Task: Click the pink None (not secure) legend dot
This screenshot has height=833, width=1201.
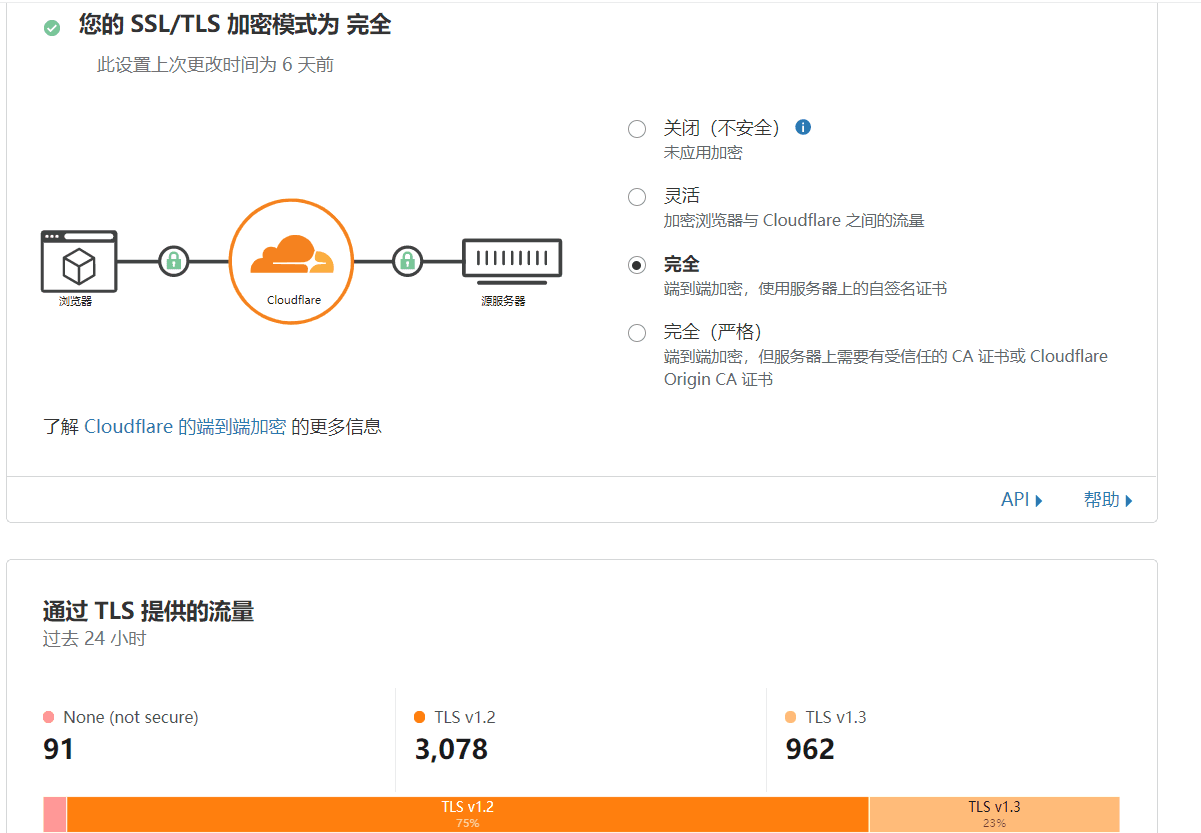Action: tap(49, 717)
